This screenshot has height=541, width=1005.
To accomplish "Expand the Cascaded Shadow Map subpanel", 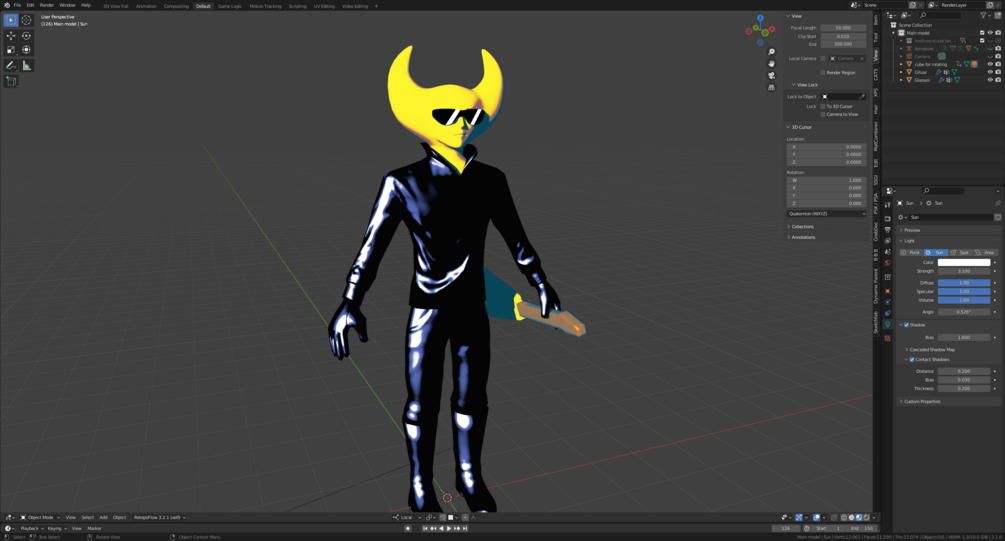I will point(931,350).
